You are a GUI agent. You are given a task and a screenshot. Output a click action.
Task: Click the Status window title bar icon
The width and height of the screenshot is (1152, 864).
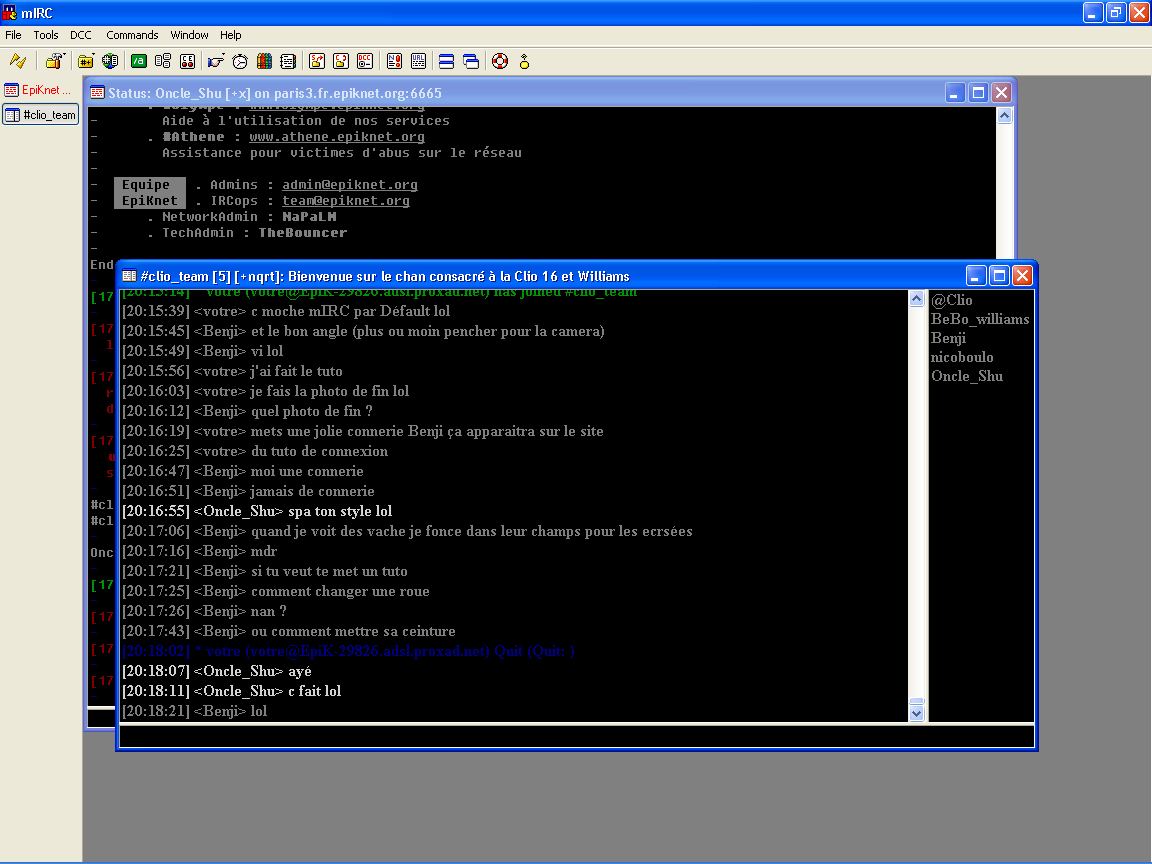pyautogui.click(x=97, y=93)
